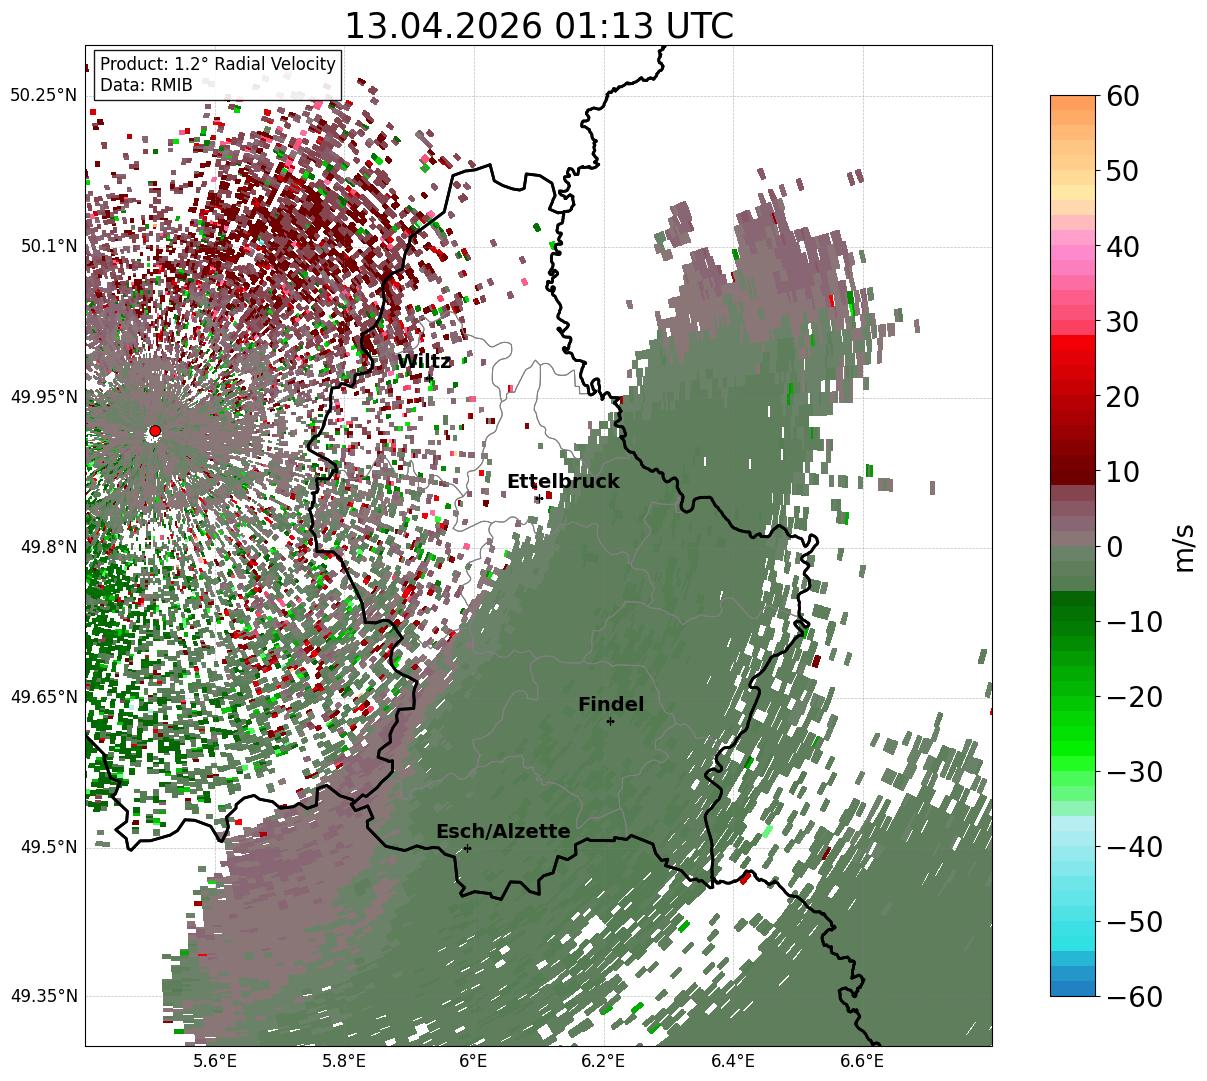Click the Esch/Alzette station cross marker
1207x1081 pixels.
pyautogui.click(x=467, y=848)
